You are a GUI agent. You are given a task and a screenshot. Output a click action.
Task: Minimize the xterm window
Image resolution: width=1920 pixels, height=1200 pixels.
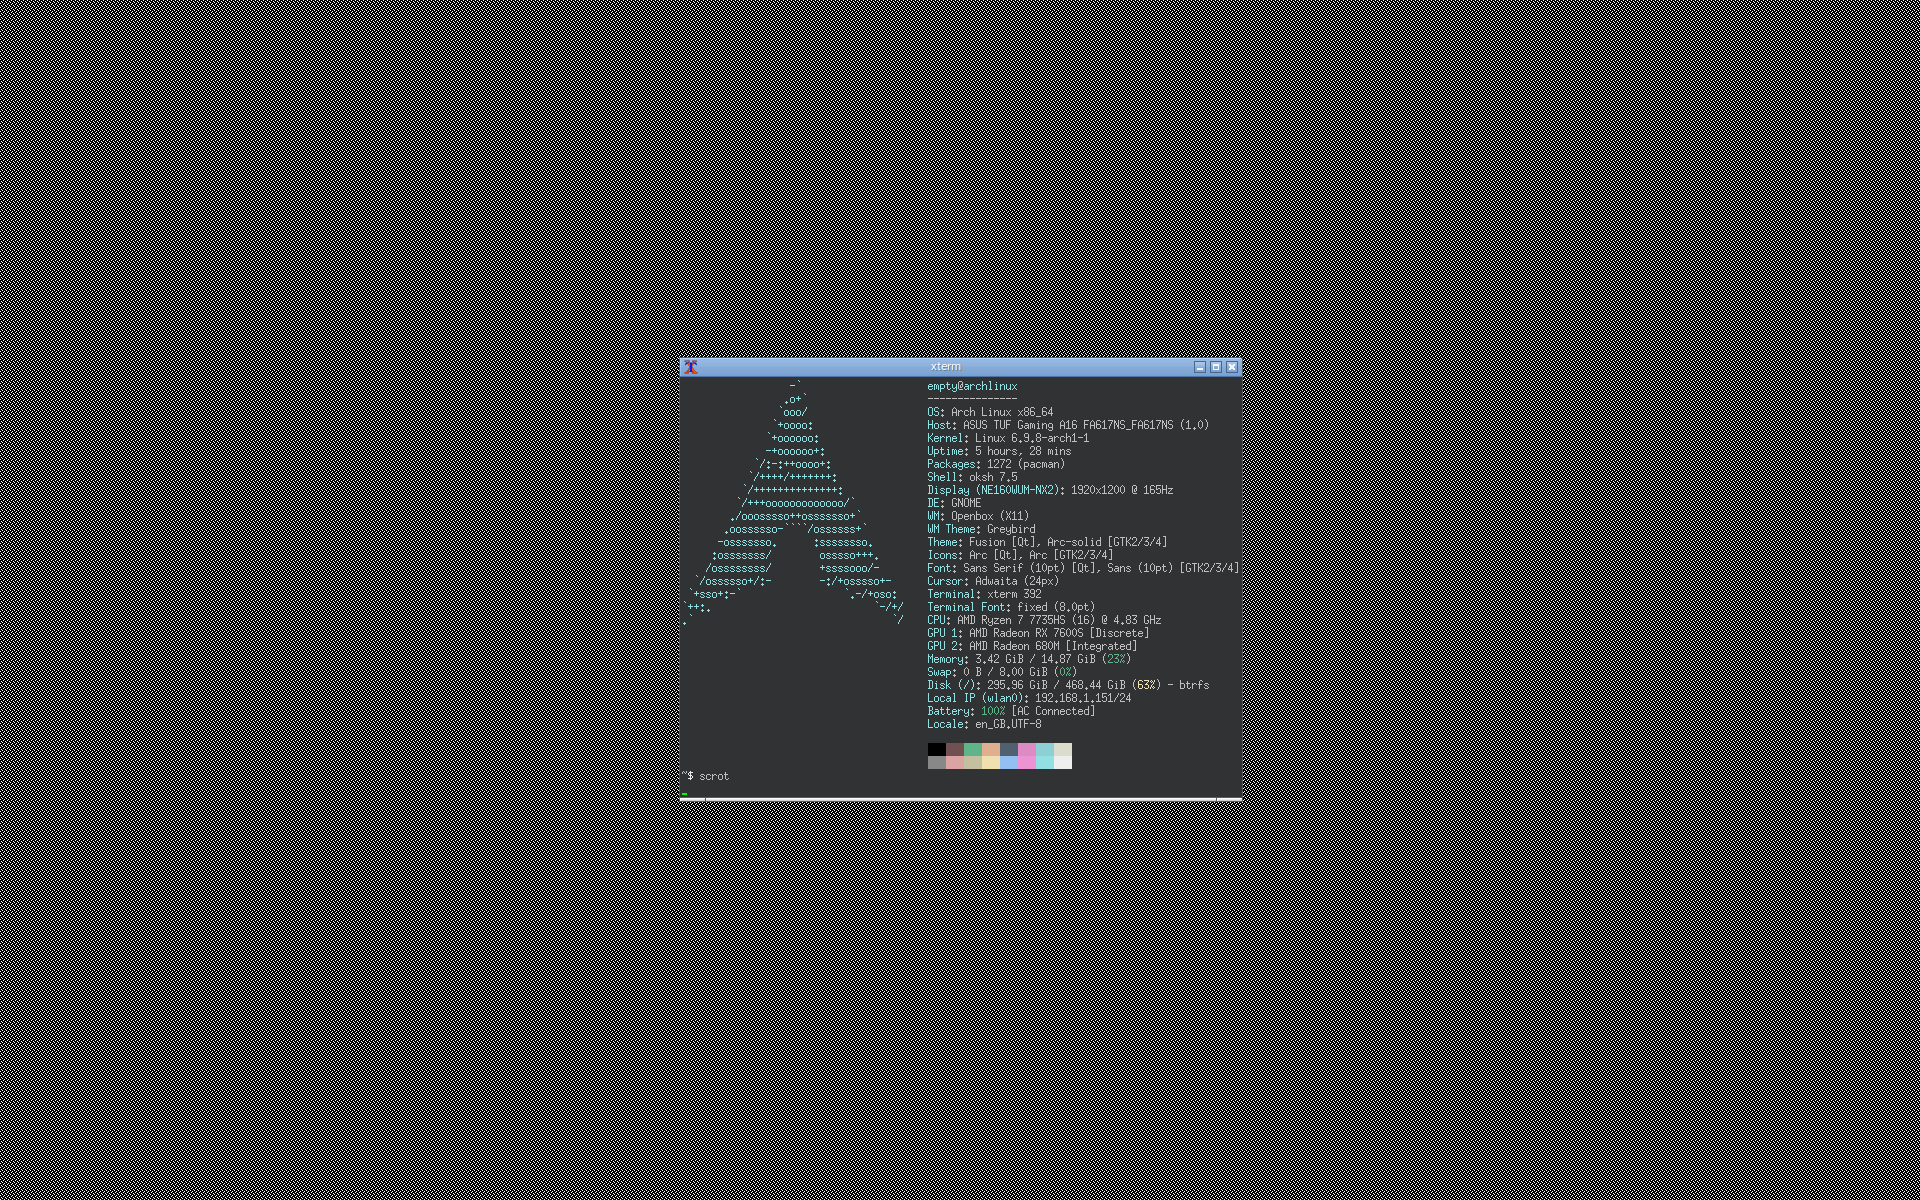coord(1200,367)
